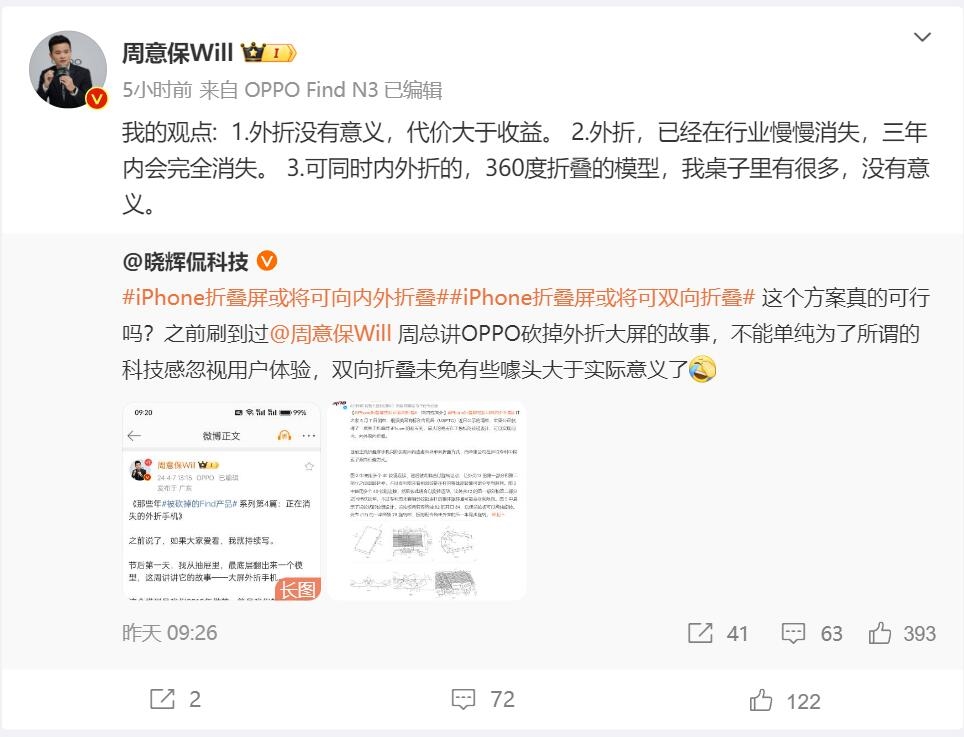Click the @周意保Will mention in quoted post
Image resolution: width=964 pixels, height=737 pixels.
[331, 334]
